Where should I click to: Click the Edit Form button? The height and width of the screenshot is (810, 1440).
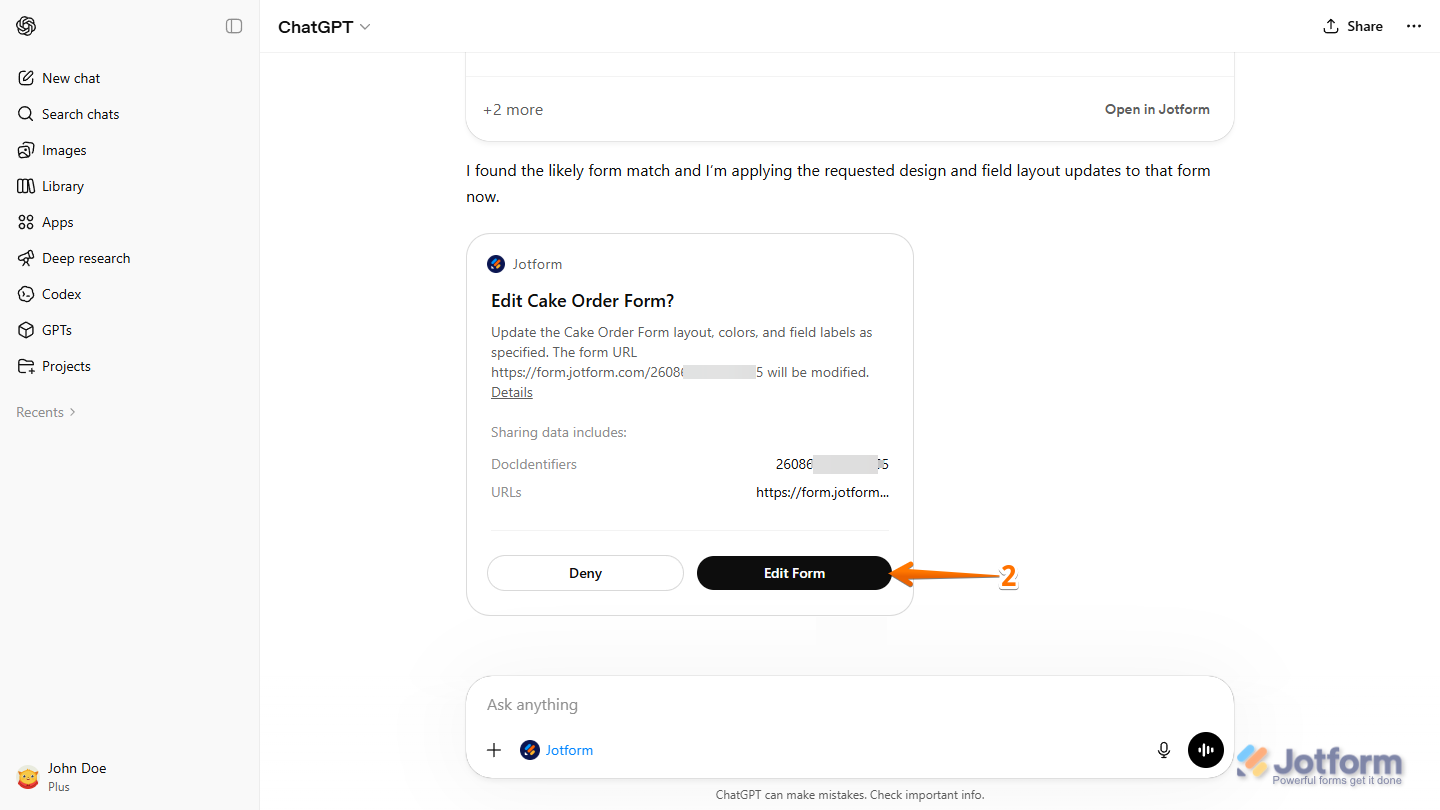(793, 572)
